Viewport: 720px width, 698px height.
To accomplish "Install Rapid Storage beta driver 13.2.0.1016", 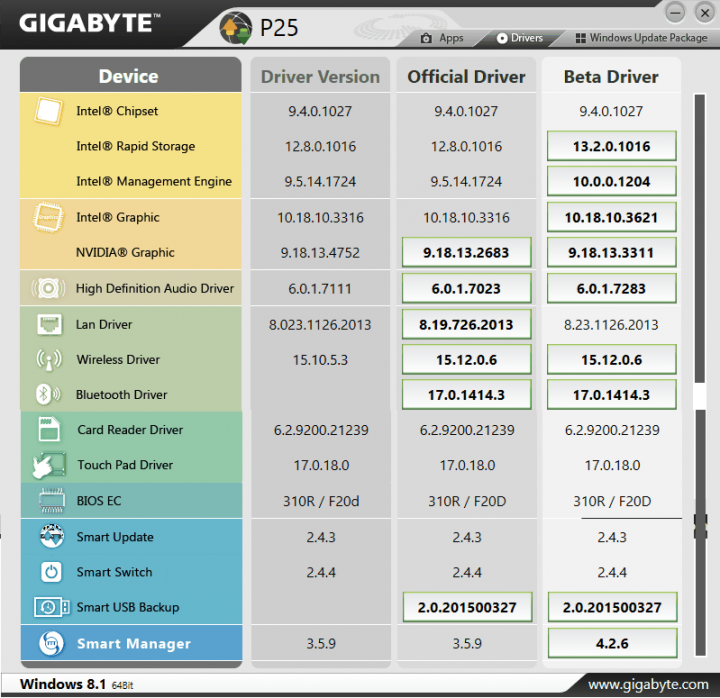I will (611, 146).
